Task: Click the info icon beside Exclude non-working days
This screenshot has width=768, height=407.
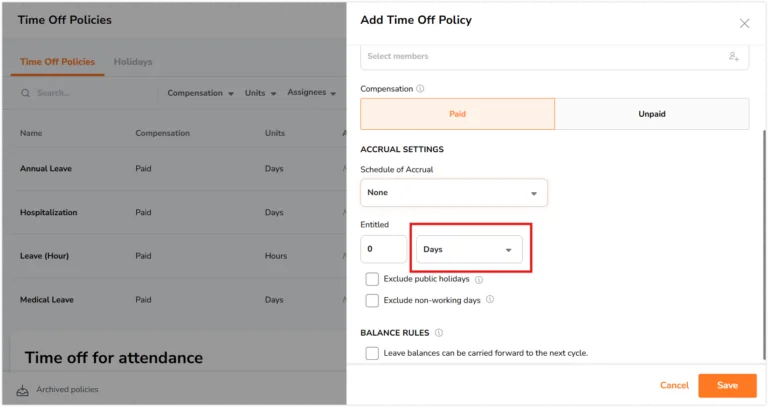Action: pos(490,299)
